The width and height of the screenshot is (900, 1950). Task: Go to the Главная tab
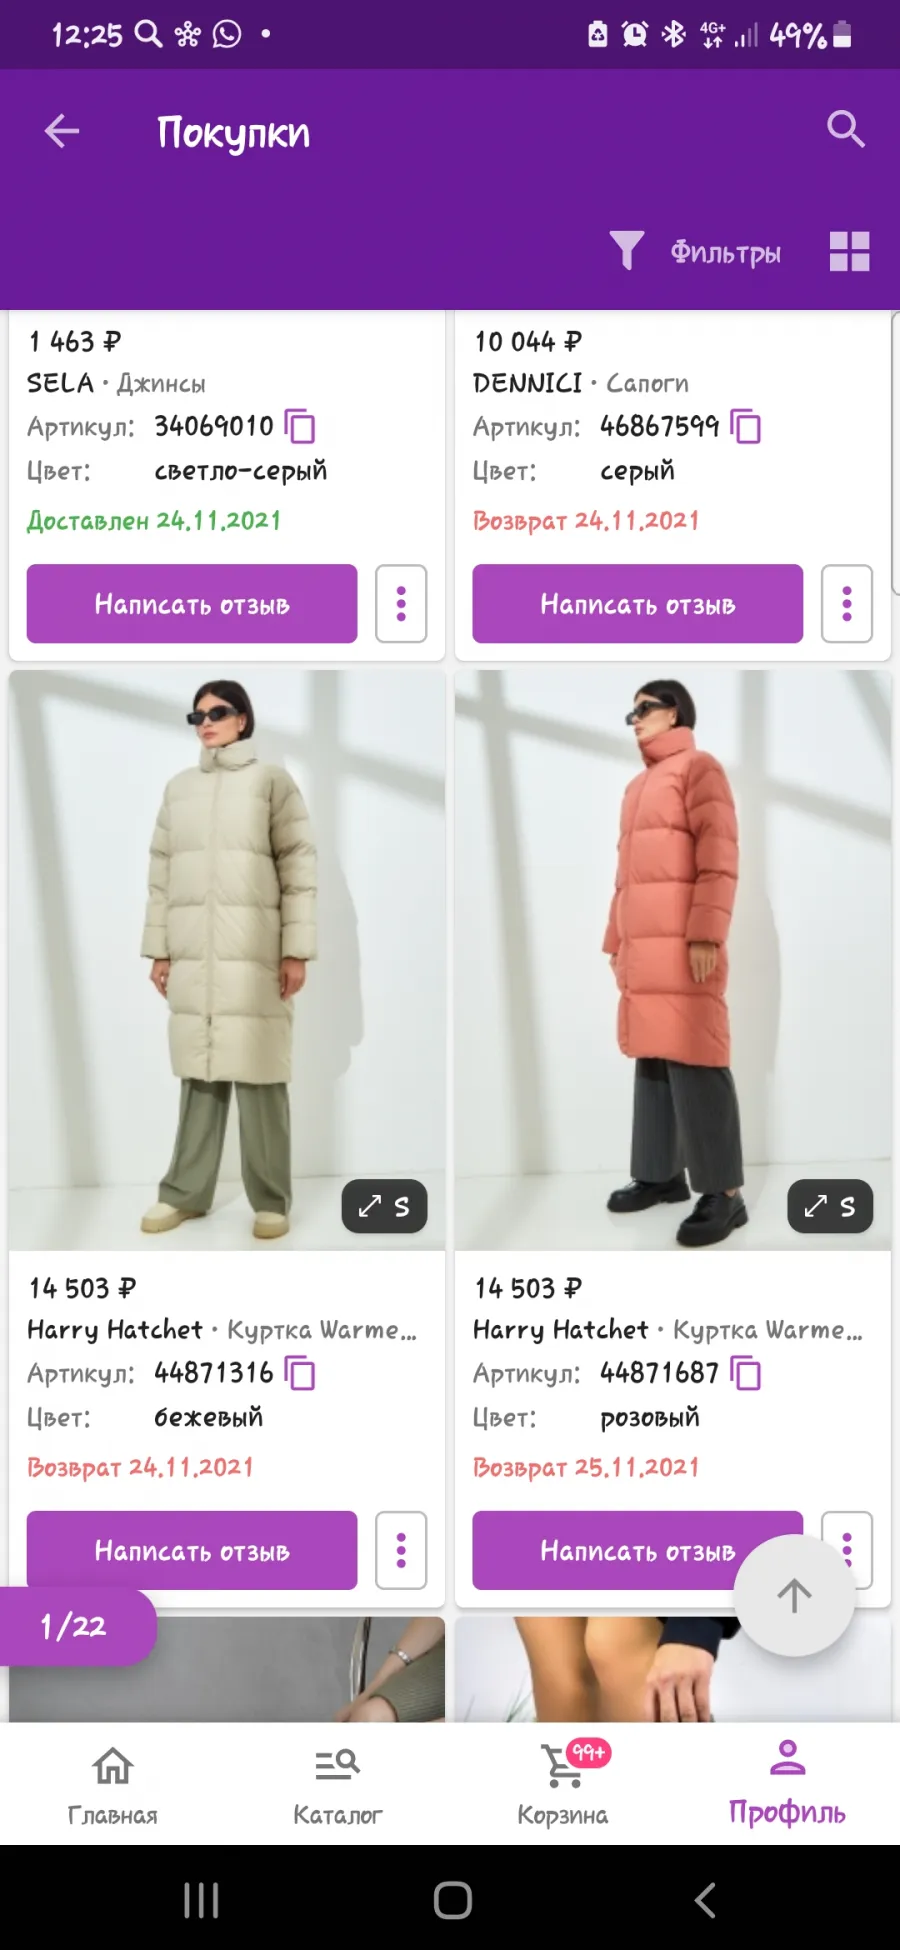[113, 1785]
